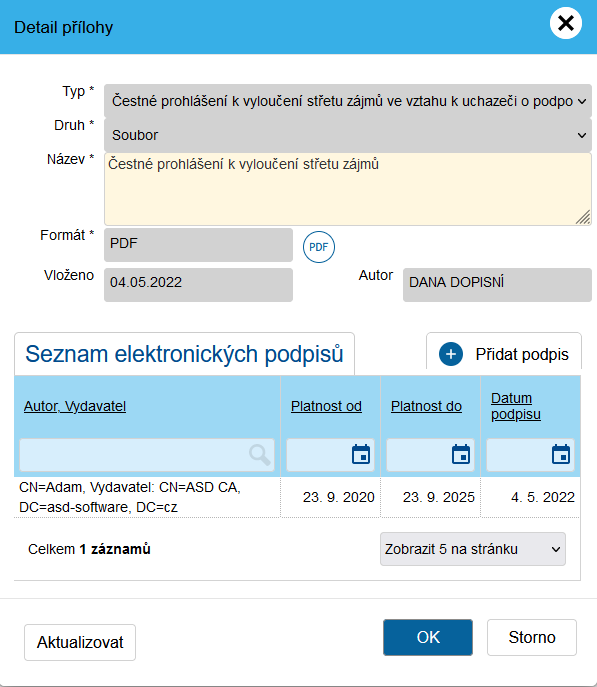Cancel with the Storno button
597x687 pixels.
tap(532, 637)
